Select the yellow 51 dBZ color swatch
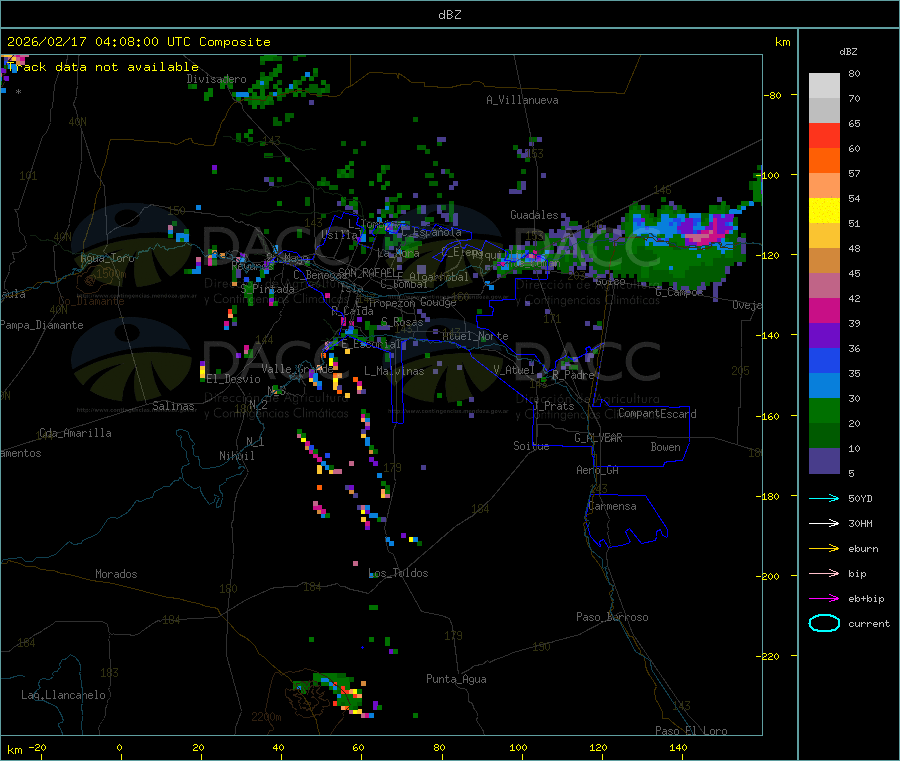900x761 pixels. pyautogui.click(x=824, y=211)
